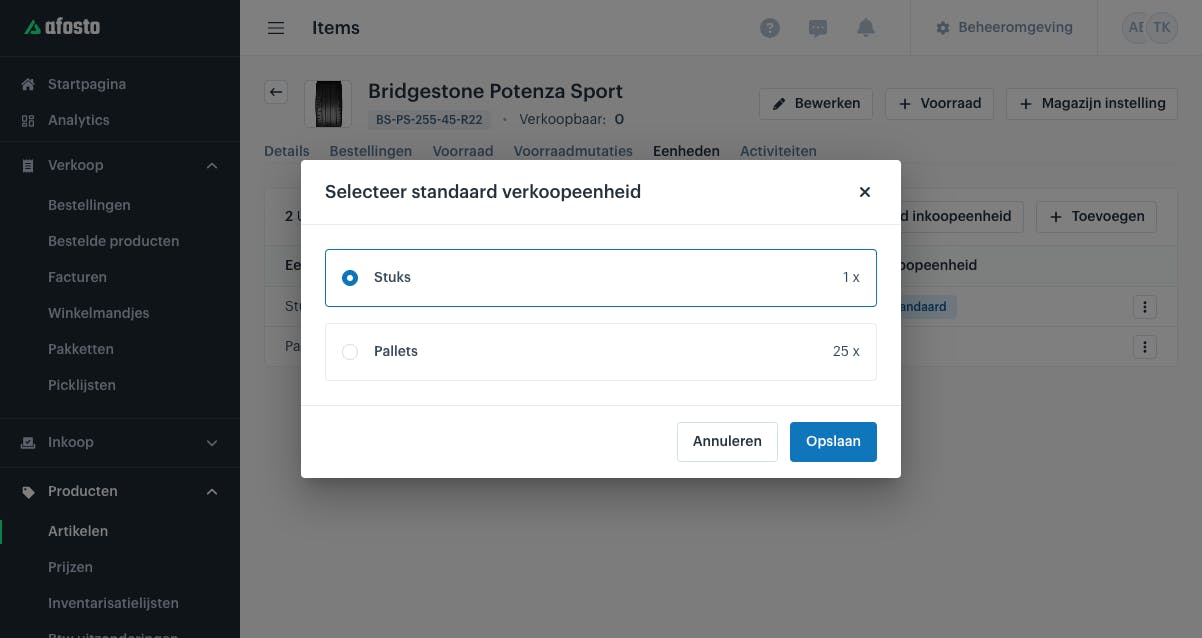The image size is (1202, 638).
Task: Select the Stuks radio button
Action: click(x=350, y=278)
